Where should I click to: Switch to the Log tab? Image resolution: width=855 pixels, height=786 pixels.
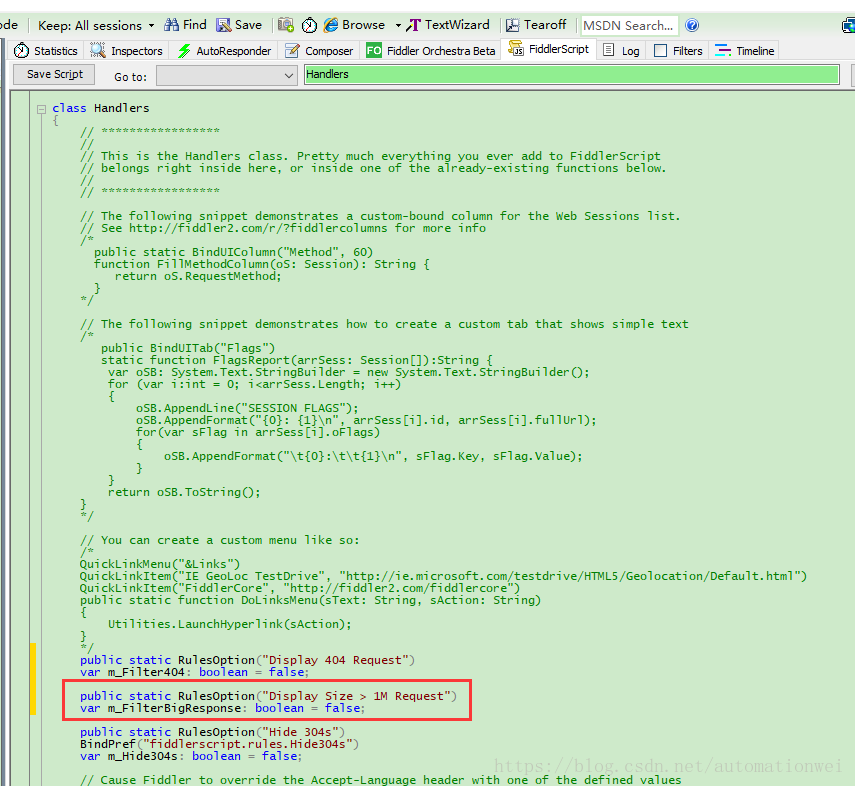pyautogui.click(x=621, y=51)
